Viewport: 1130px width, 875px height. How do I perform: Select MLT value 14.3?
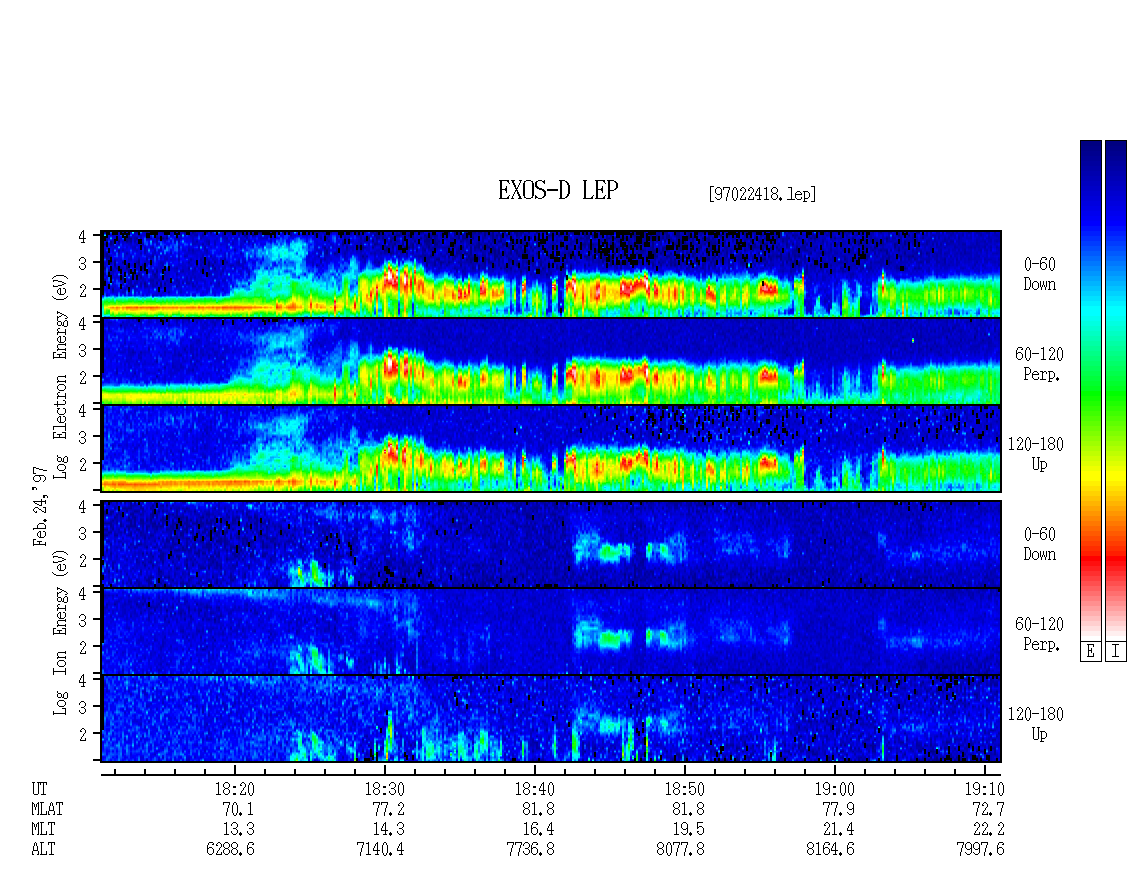(x=388, y=830)
